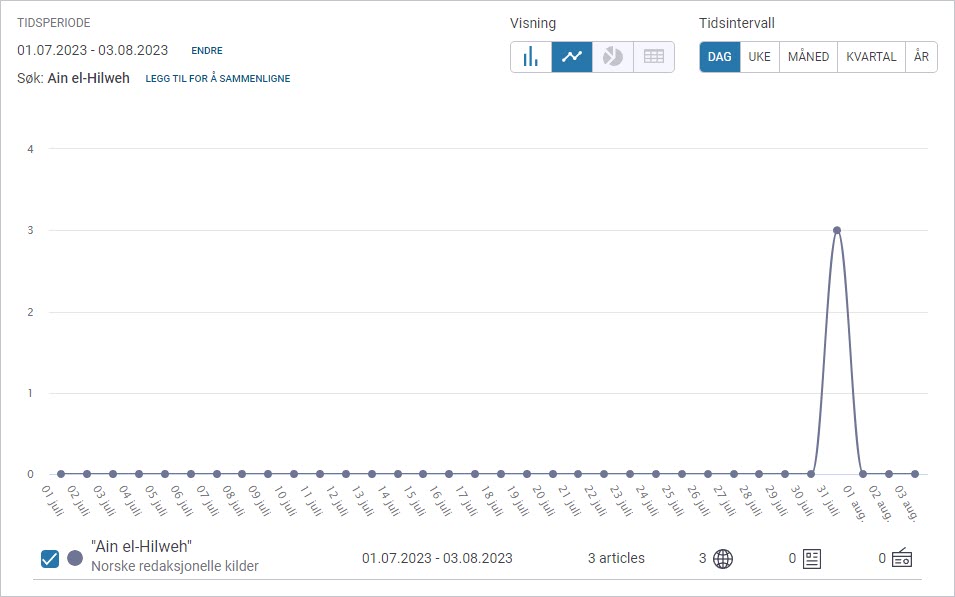Switch to bar chart view

click(531, 57)
